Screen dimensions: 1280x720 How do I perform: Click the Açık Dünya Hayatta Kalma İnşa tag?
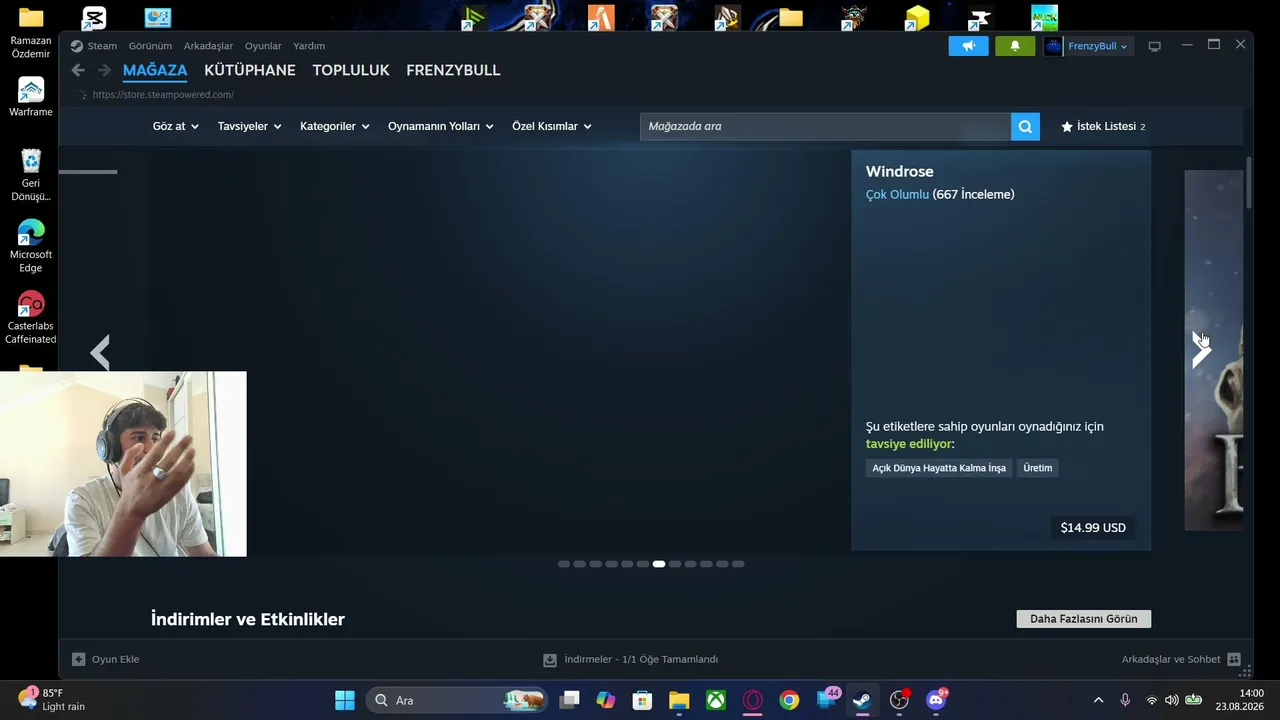tap(939, 468)
